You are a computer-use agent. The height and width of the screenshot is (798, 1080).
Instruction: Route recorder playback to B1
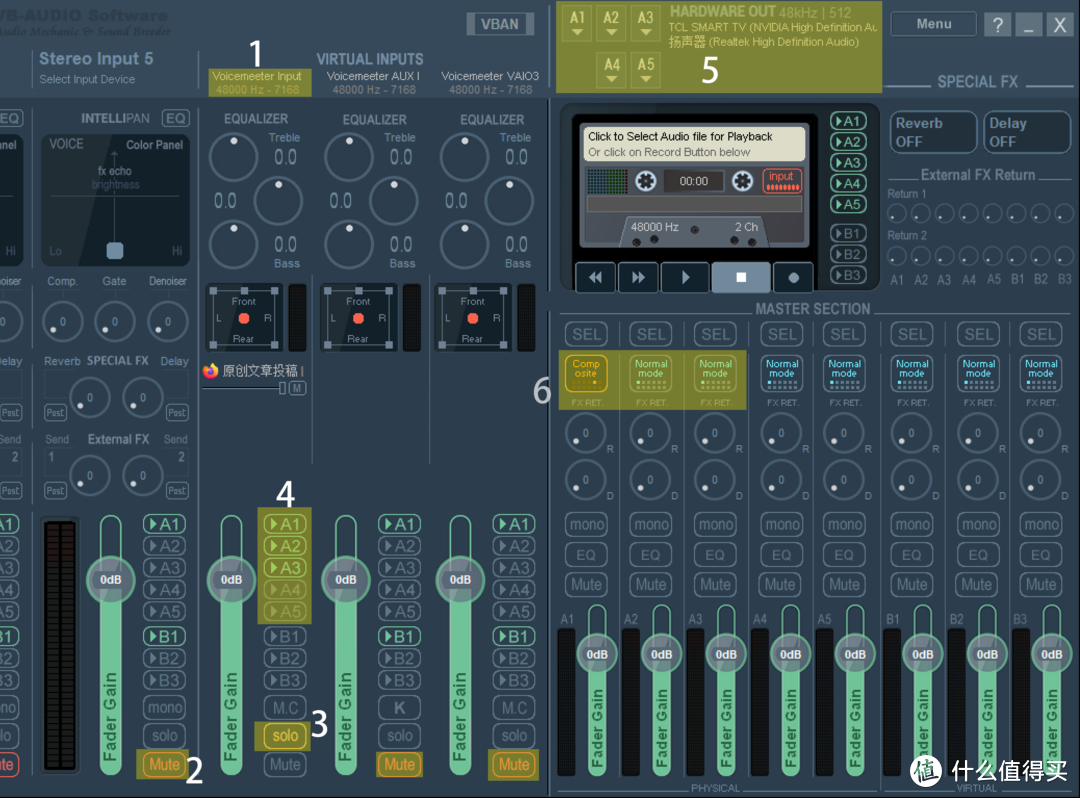point(848,233)
